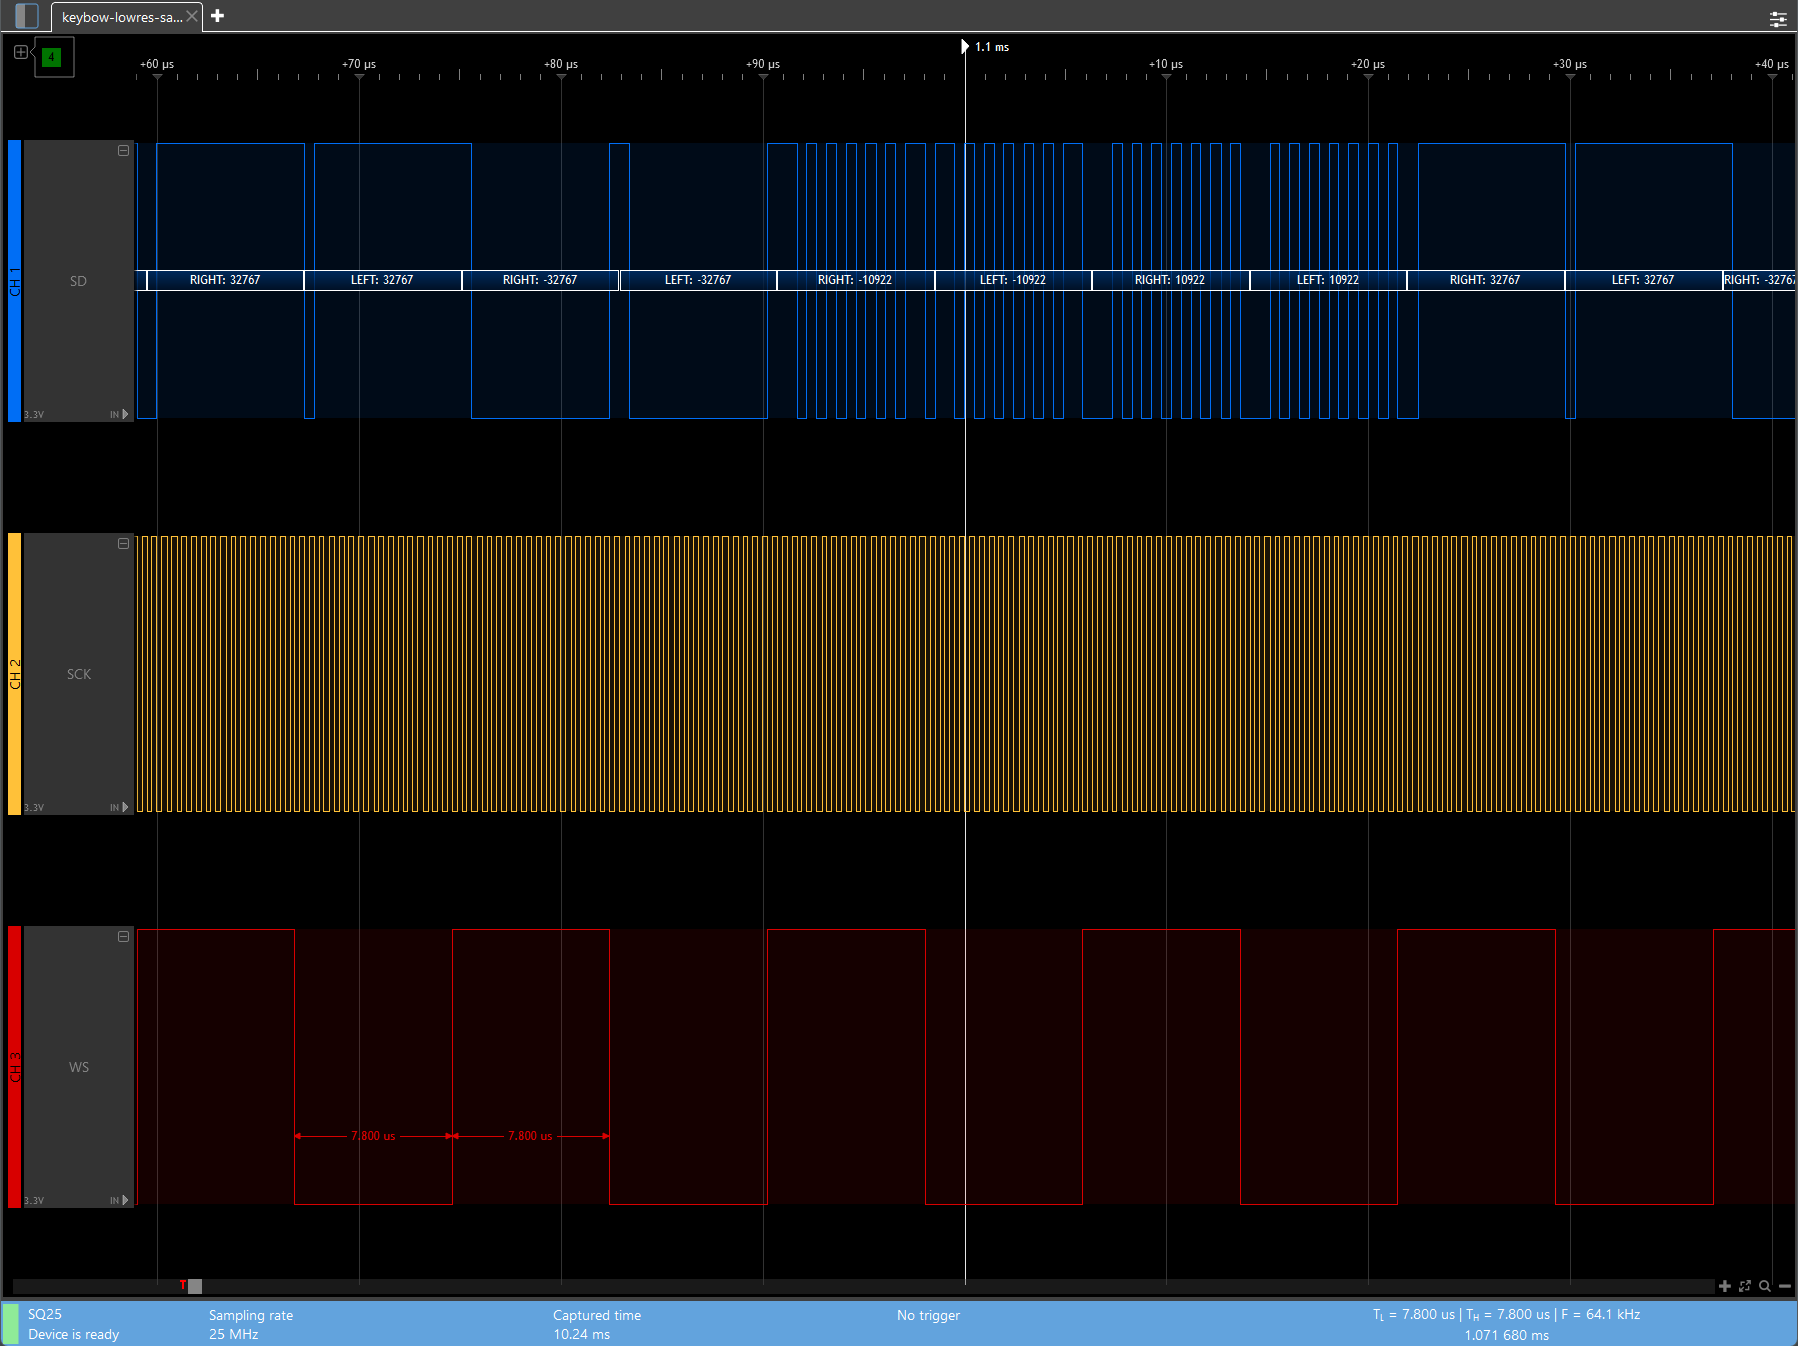Click the 1.071 680 ms cursor time readout
This screenshot has height=1346, width=1798.
pyautogui.click(x=1507, y=1335)
